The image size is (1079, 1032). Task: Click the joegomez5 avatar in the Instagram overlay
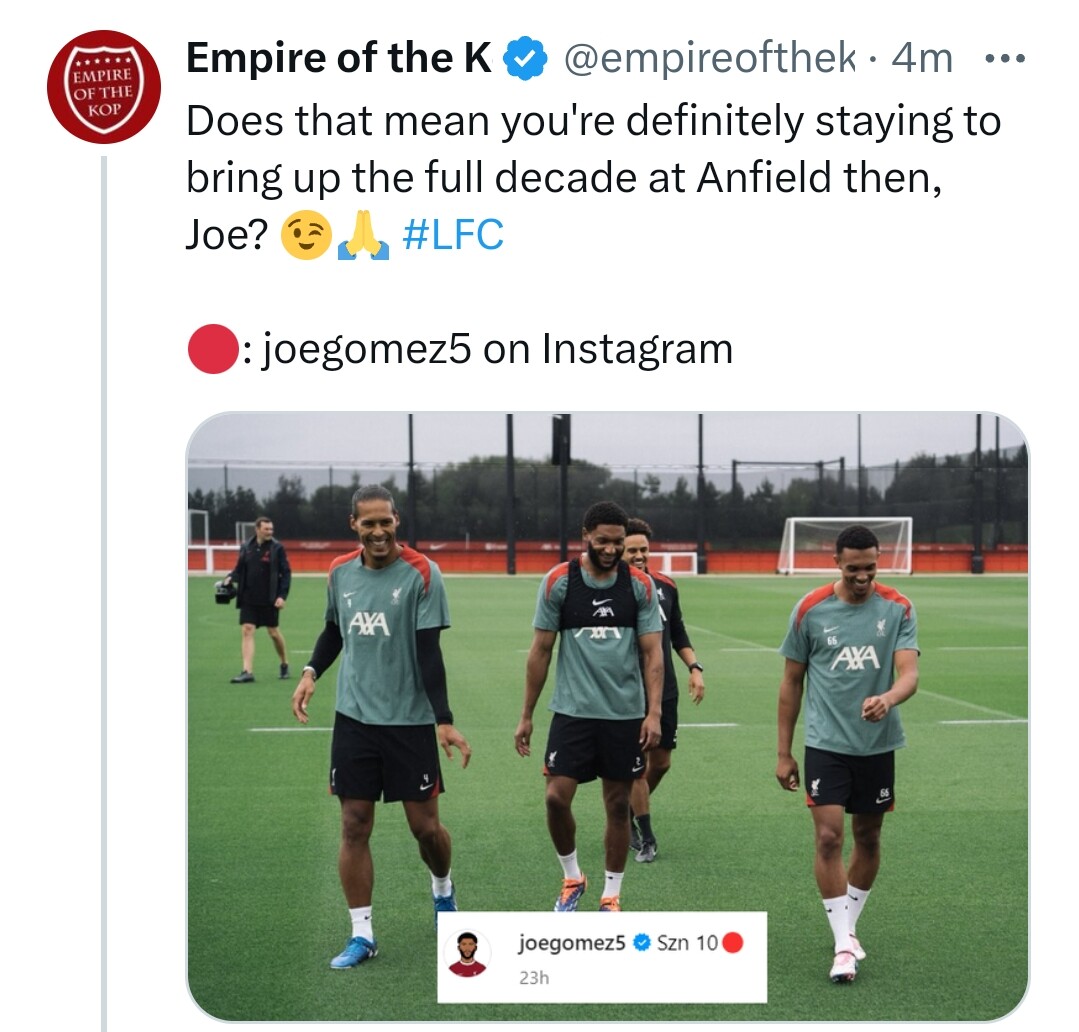466,954
